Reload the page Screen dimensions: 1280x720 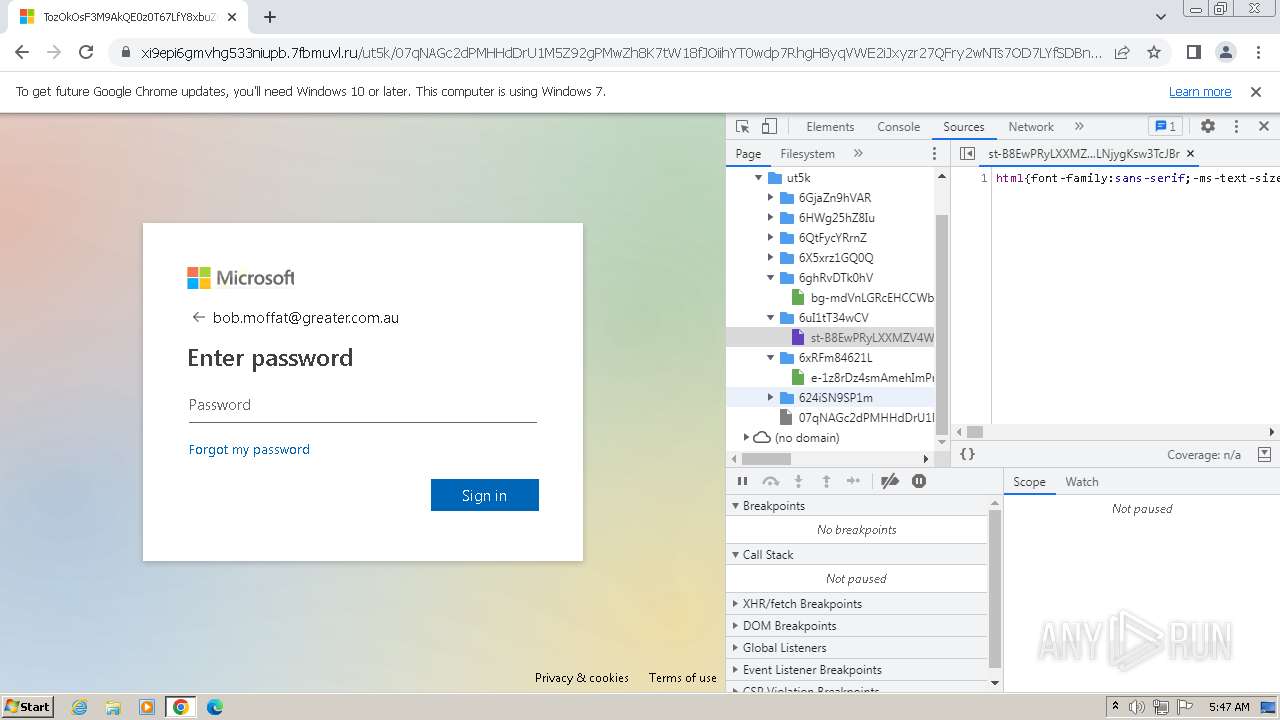[86, 52]
